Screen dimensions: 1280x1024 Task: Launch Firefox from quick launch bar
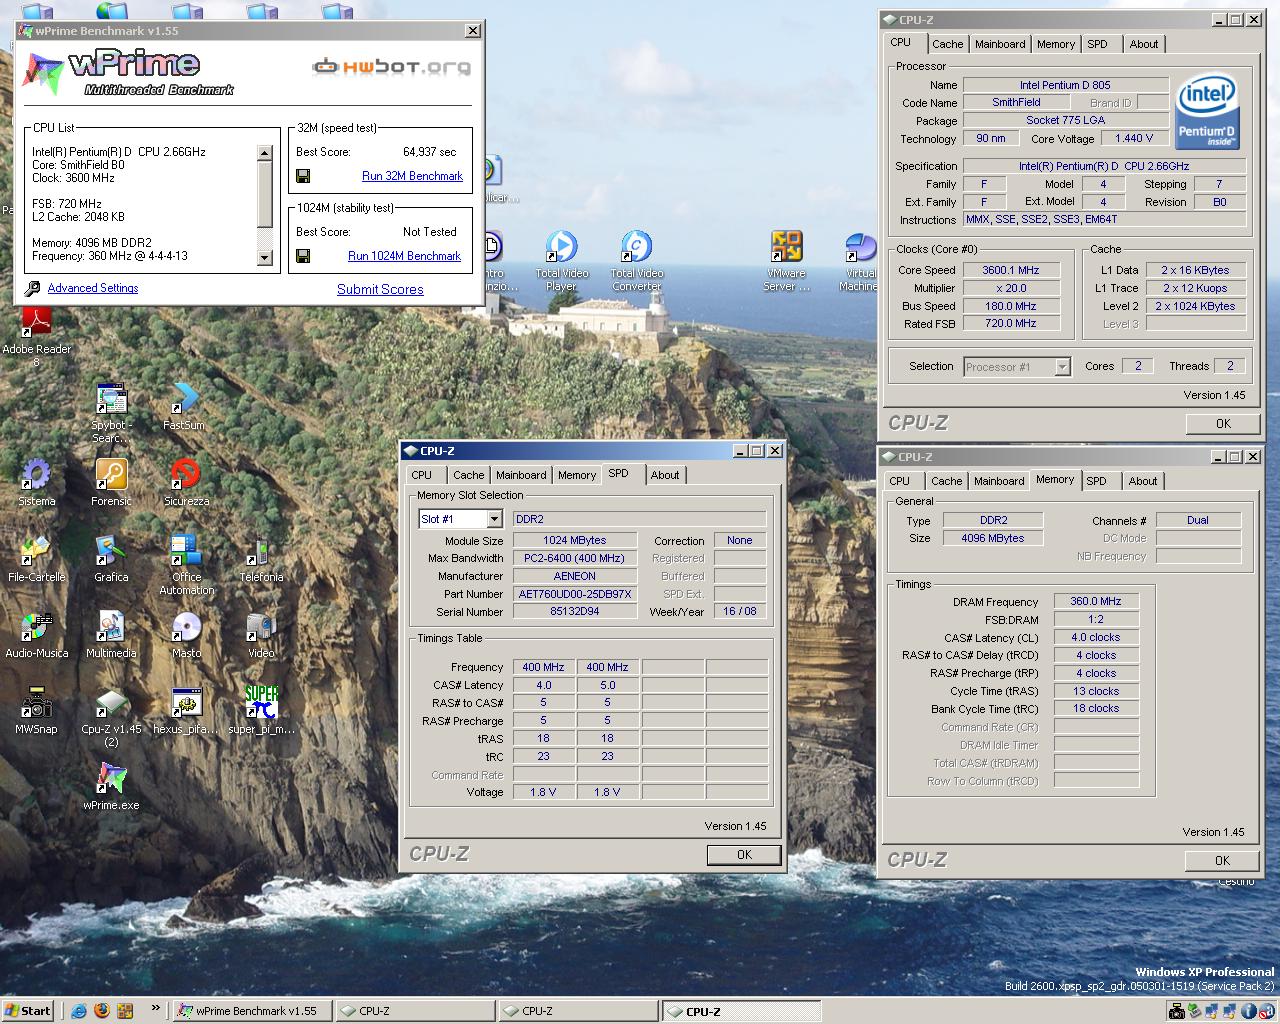(102, 1011)
